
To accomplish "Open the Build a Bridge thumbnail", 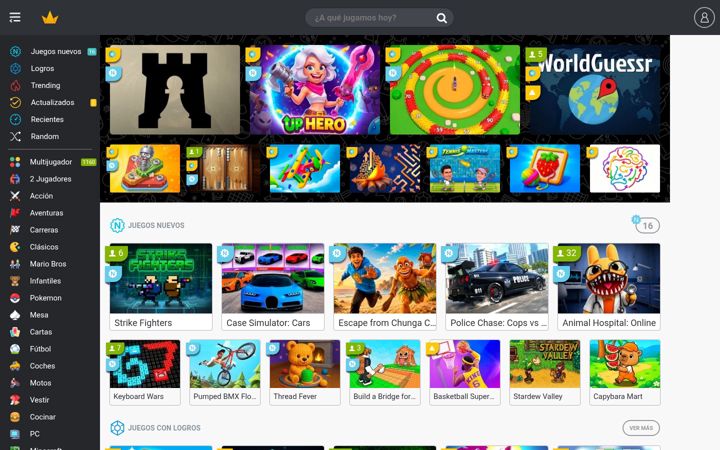I will pyautogui.click(x=385, y=364).
